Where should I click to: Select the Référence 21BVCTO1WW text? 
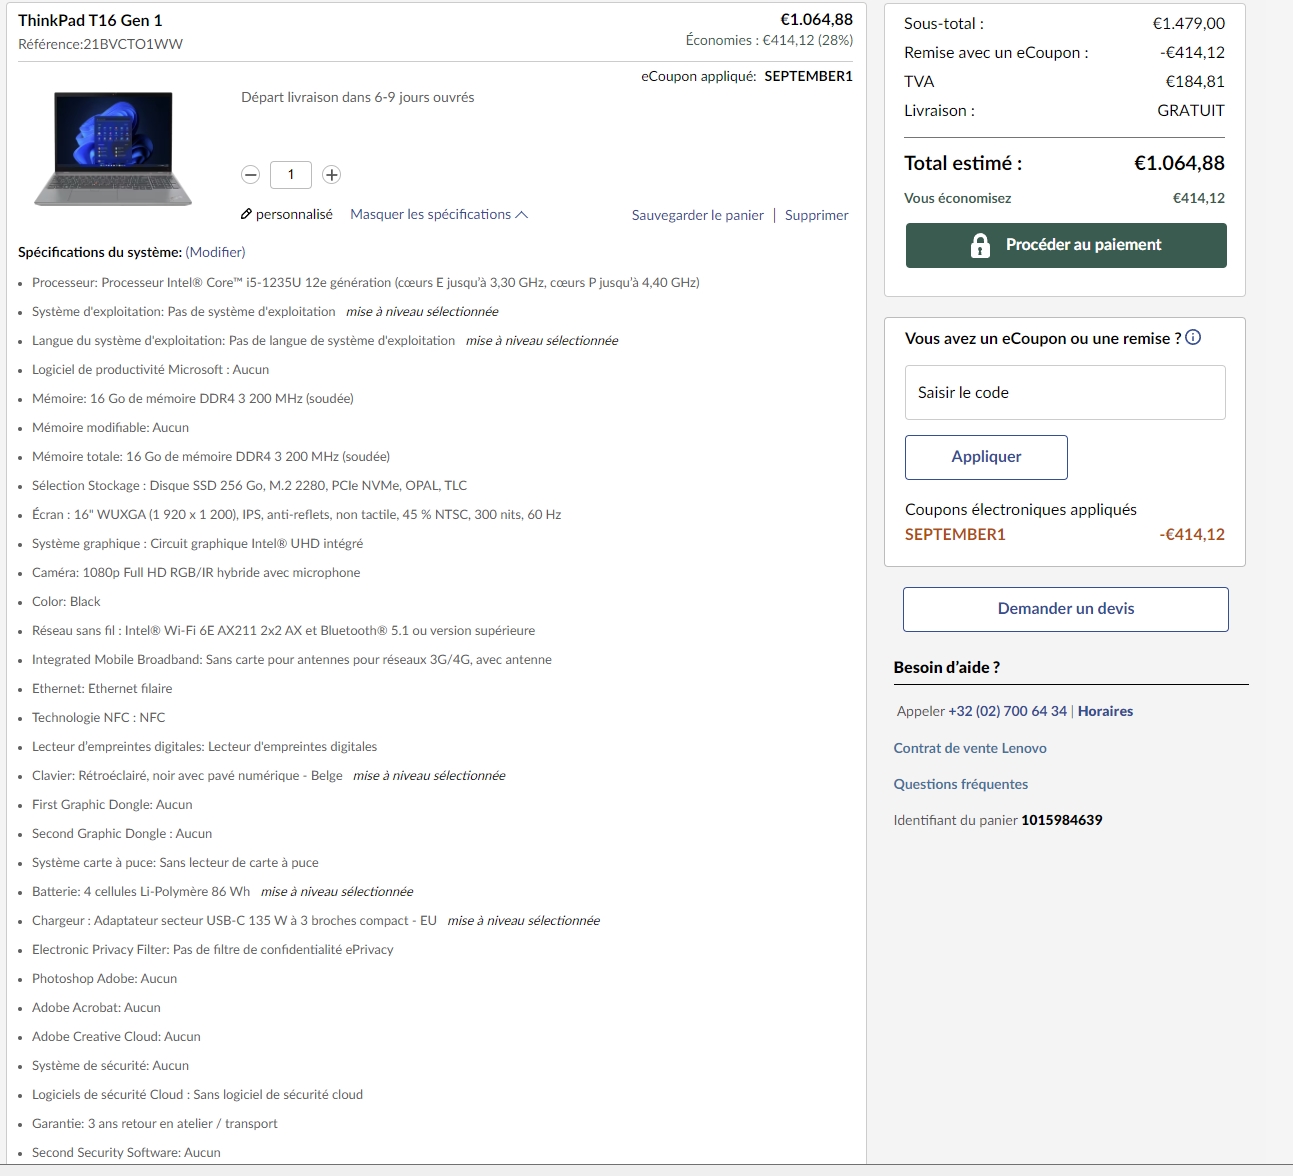100,44
